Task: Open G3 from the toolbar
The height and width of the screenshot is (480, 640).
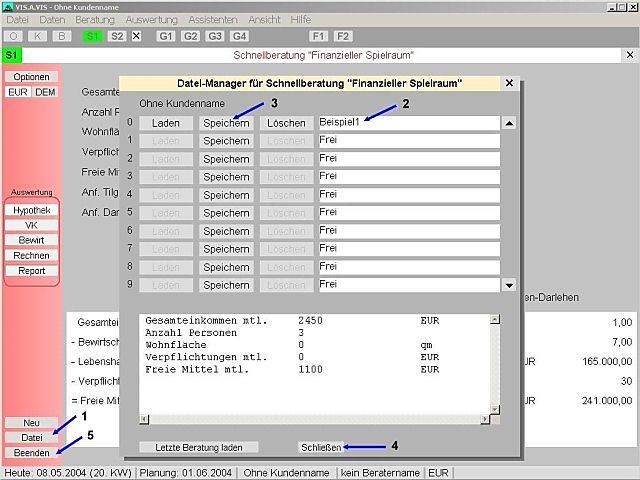Action: [215, 36]
